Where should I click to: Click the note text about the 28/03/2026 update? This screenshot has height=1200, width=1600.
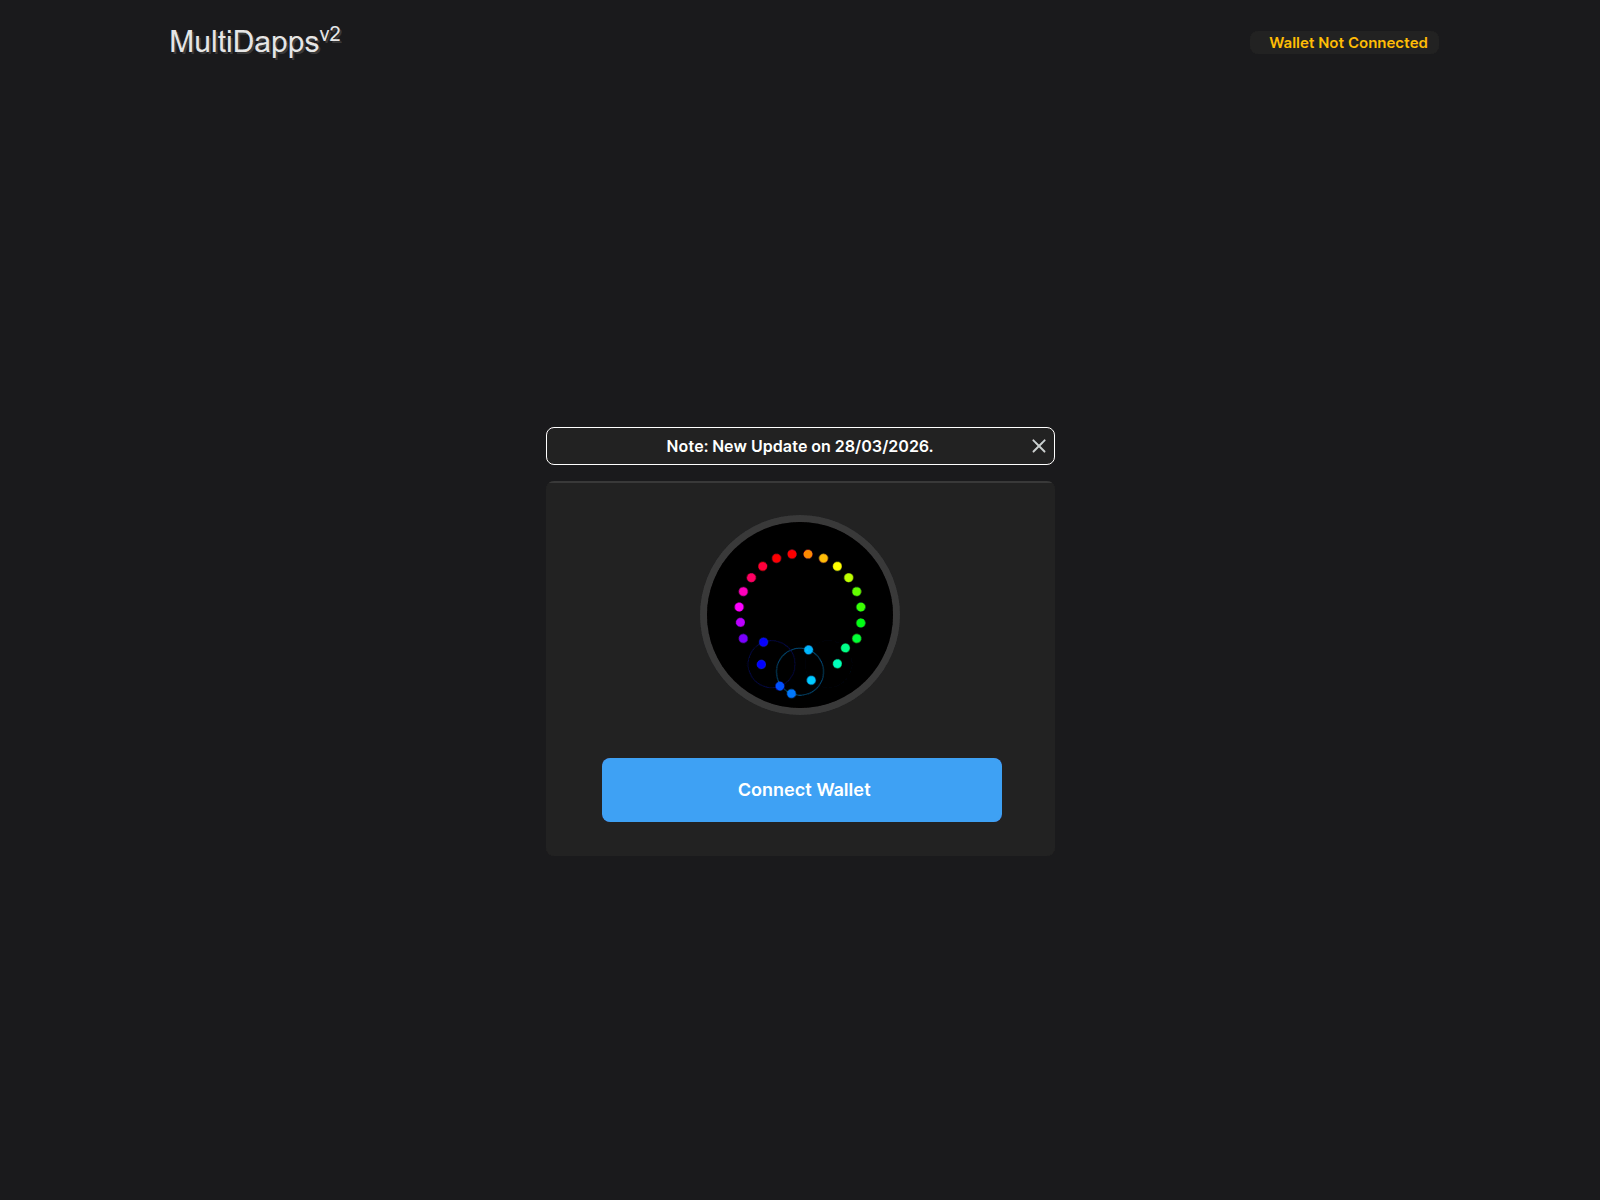(799, 446)
